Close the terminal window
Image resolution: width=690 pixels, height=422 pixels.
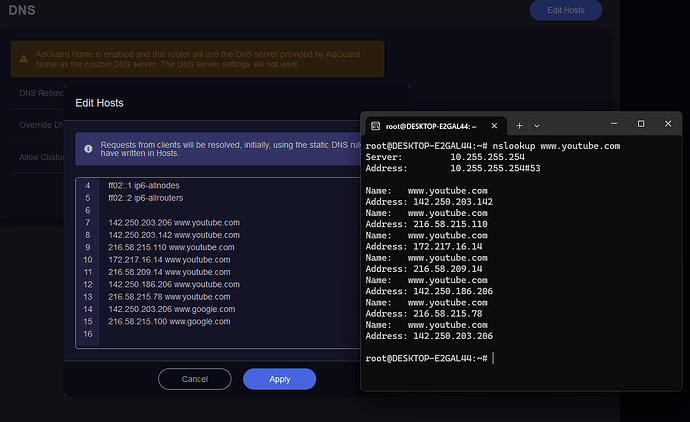668,124
